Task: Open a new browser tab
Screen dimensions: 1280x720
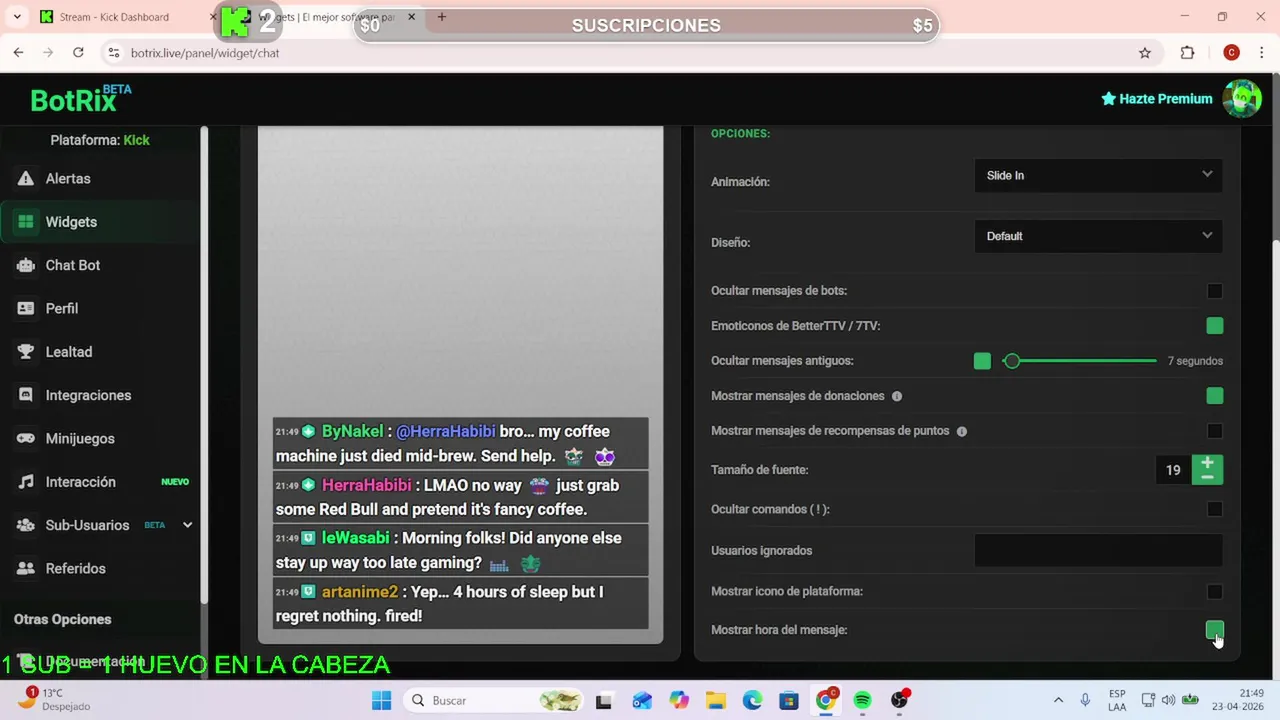Action: [x=441, y=17]
